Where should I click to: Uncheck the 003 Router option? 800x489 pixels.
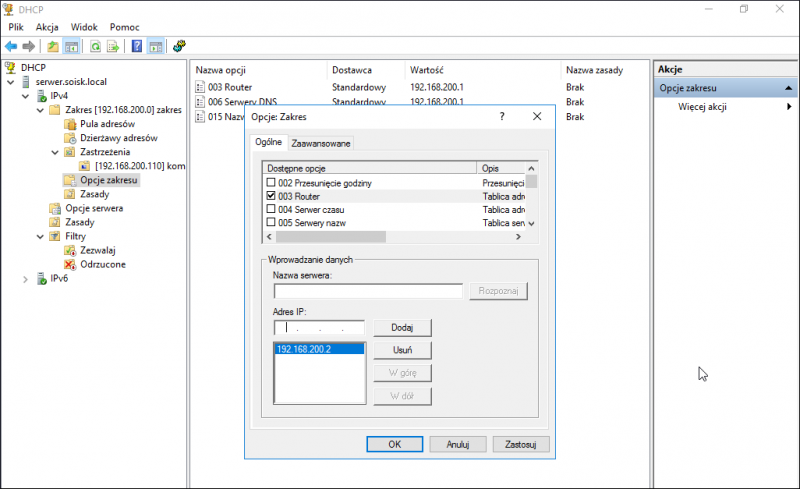pos(271,196)
